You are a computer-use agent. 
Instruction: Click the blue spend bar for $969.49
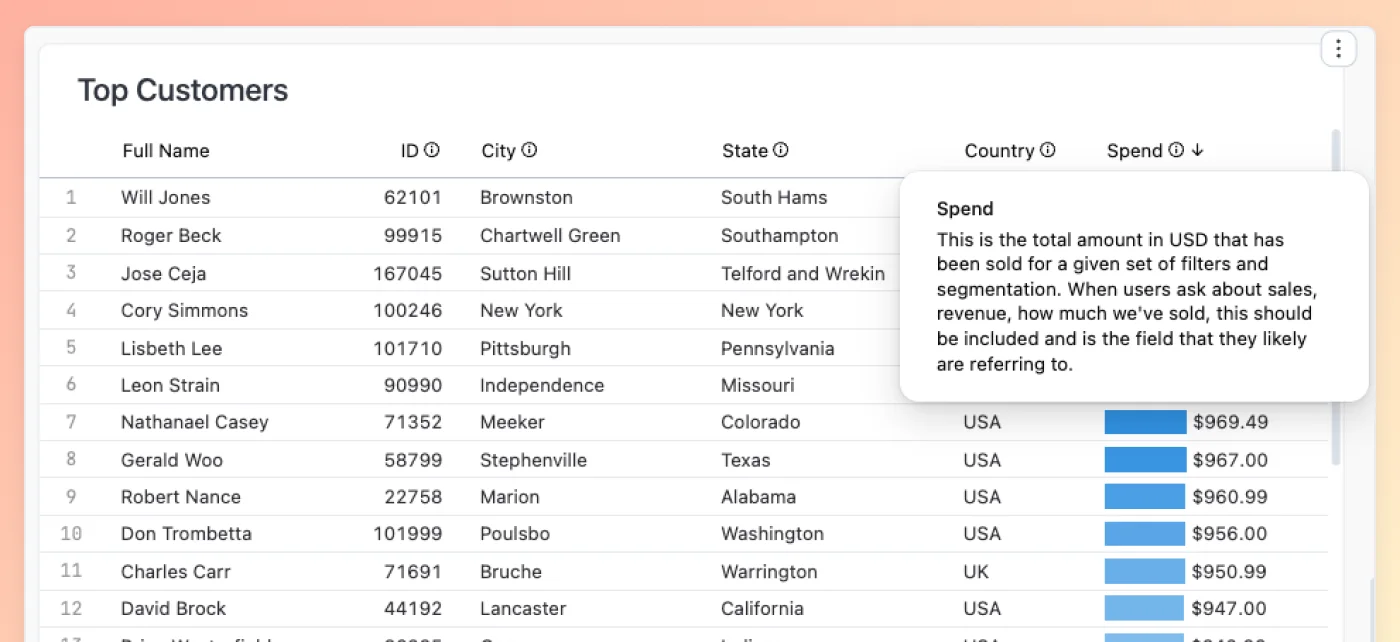[1145, 422]
